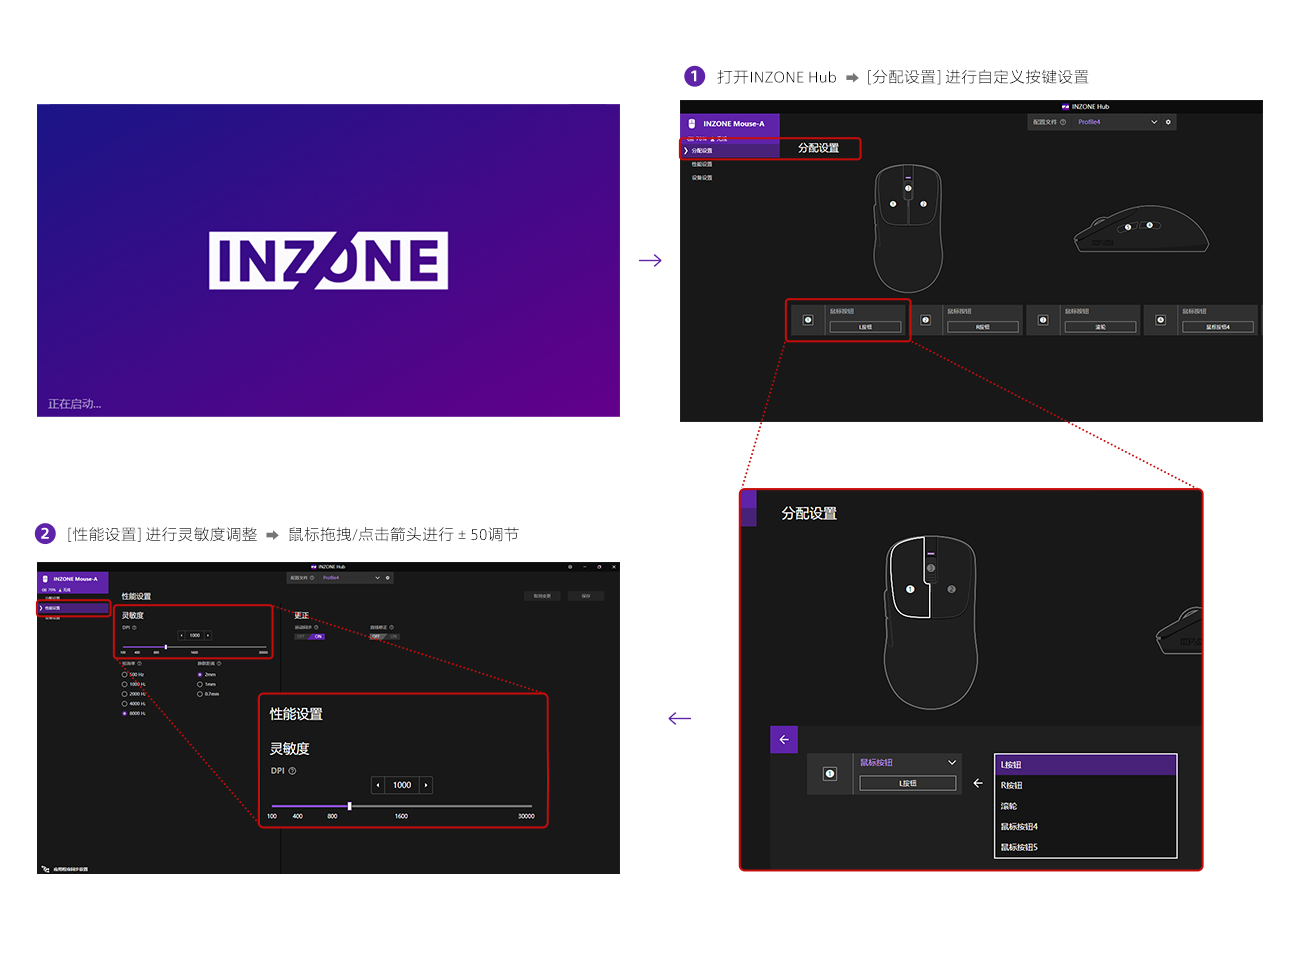Decrease DPI with the small left arrow in the performance window
The image size is (1298, 955).
(181, 635)
